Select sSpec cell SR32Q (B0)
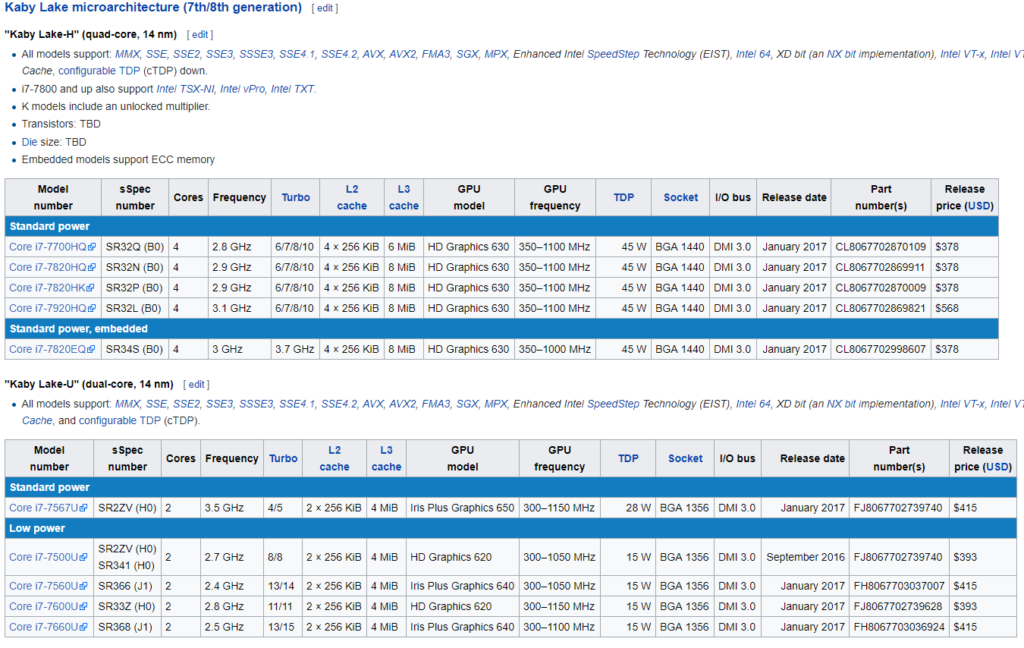 click(134, 247)
